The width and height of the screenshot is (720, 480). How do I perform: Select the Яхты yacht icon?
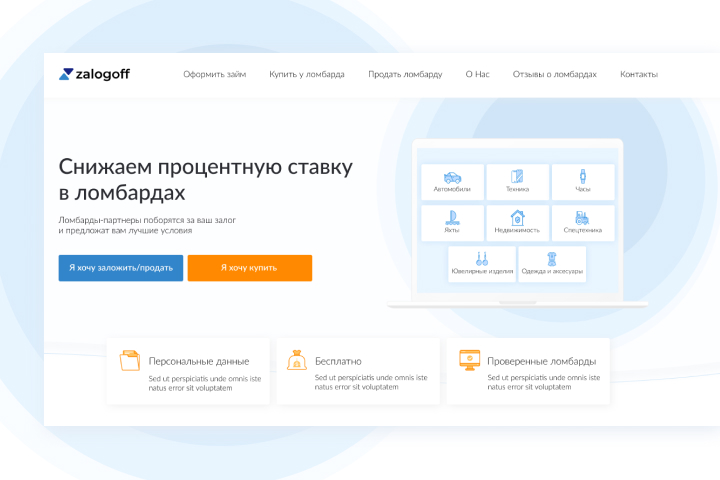(x=452, y=217)
